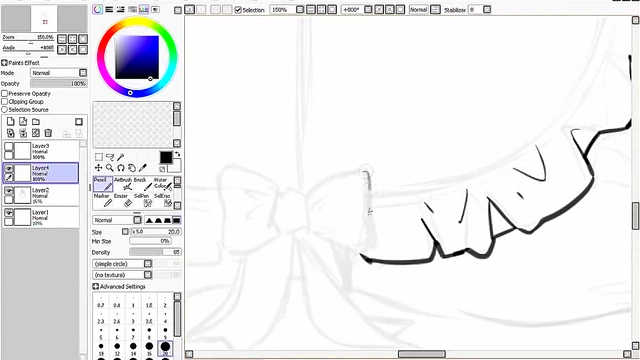Select the rectangular Selection tool
Screen dimensions: 640x360
pos(99,157)
